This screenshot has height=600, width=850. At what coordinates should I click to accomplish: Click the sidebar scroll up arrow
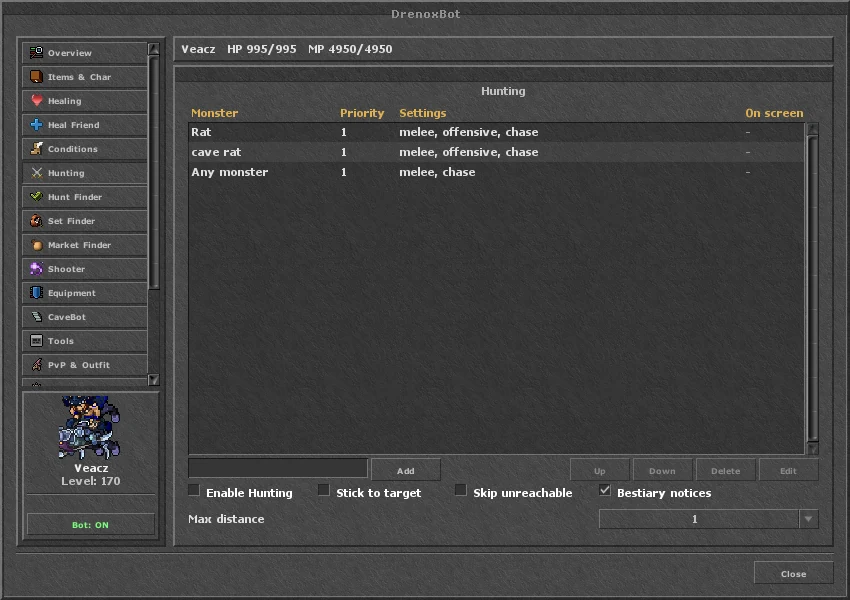(x=153, y=49)
